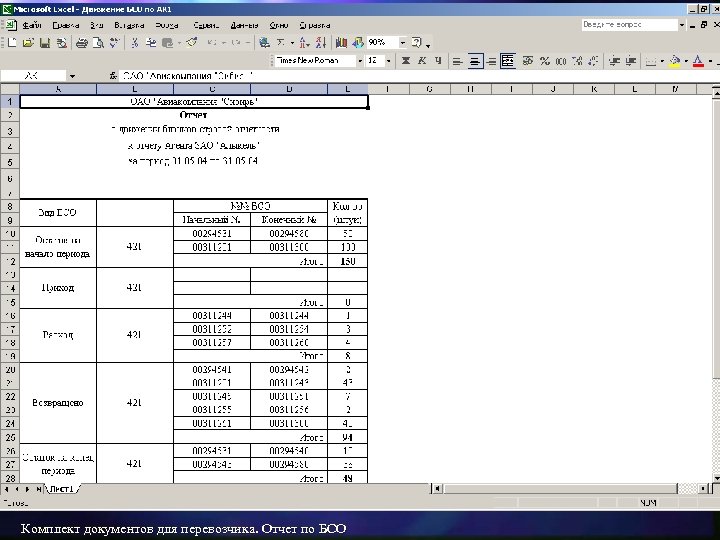Save the workbook using the floppy icon

(x=45, y=43)
